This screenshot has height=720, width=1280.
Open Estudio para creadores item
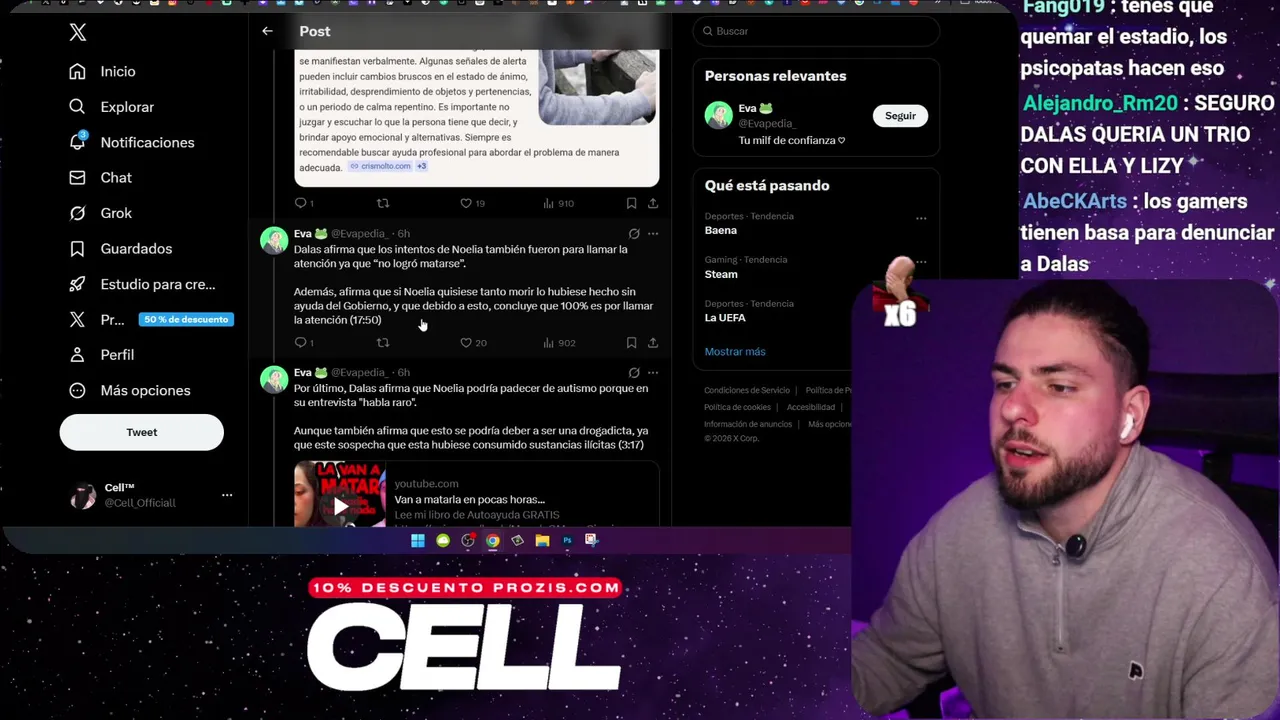pyautogui.click(x=141, y=284)
